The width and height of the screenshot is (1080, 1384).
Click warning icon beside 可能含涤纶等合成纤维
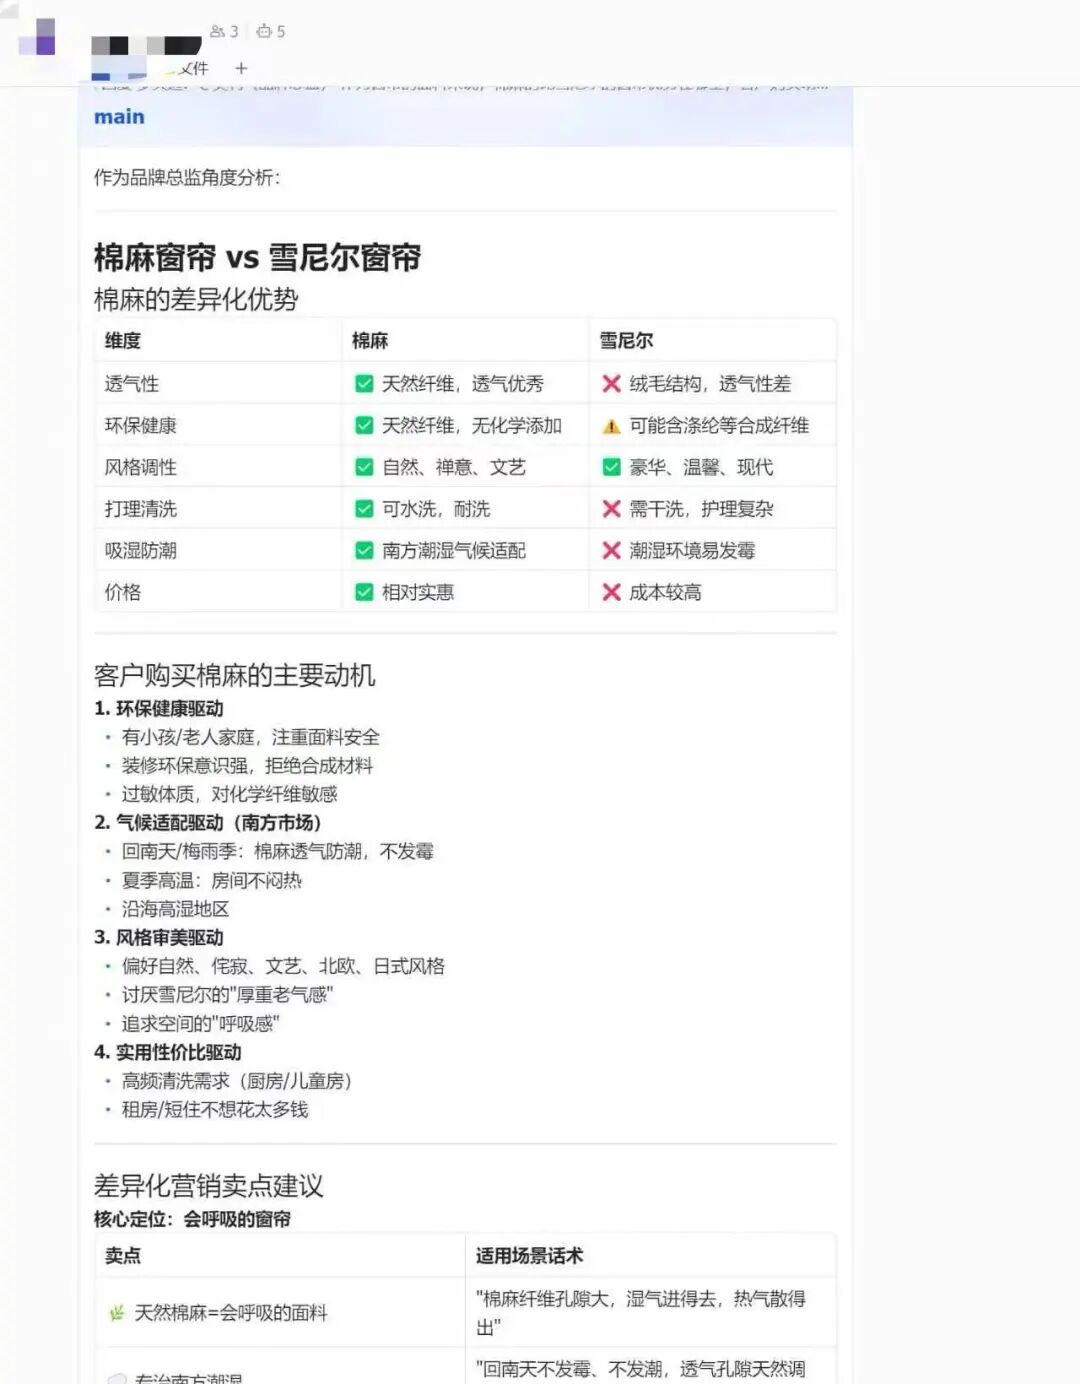click(611, 426)
